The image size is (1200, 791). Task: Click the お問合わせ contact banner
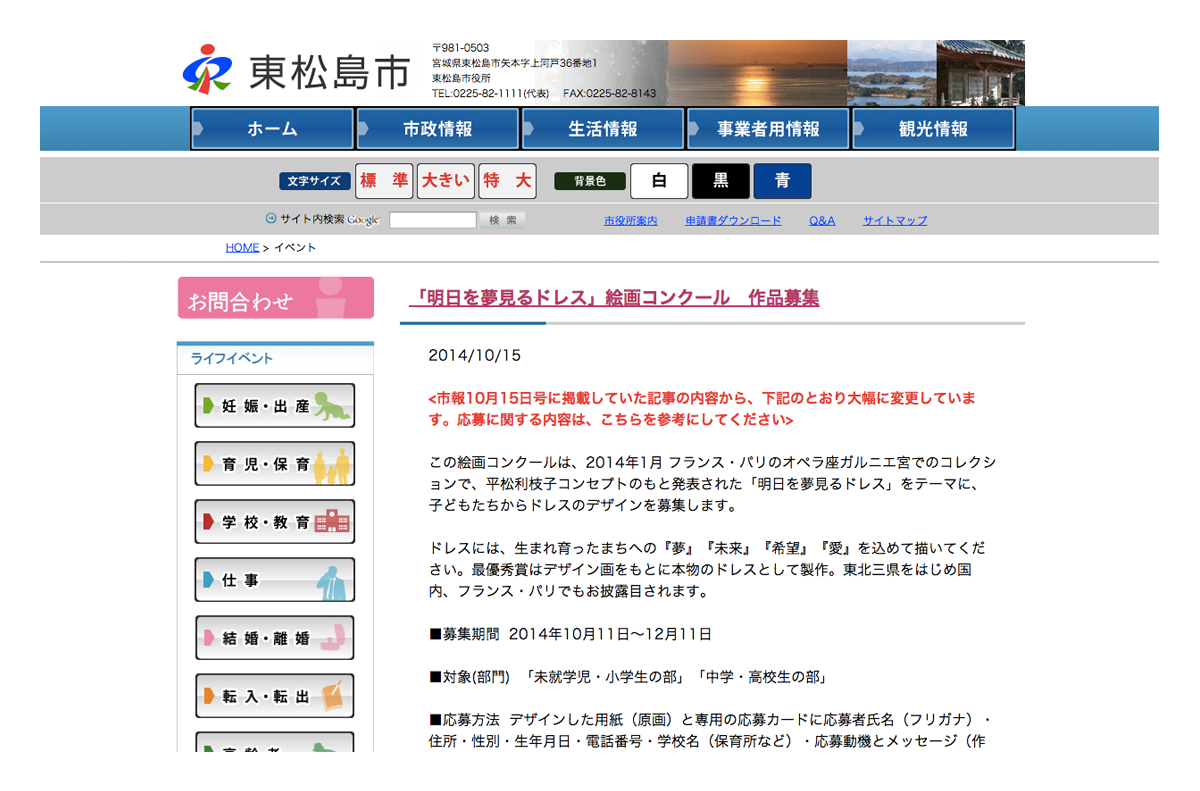(276, 299)
